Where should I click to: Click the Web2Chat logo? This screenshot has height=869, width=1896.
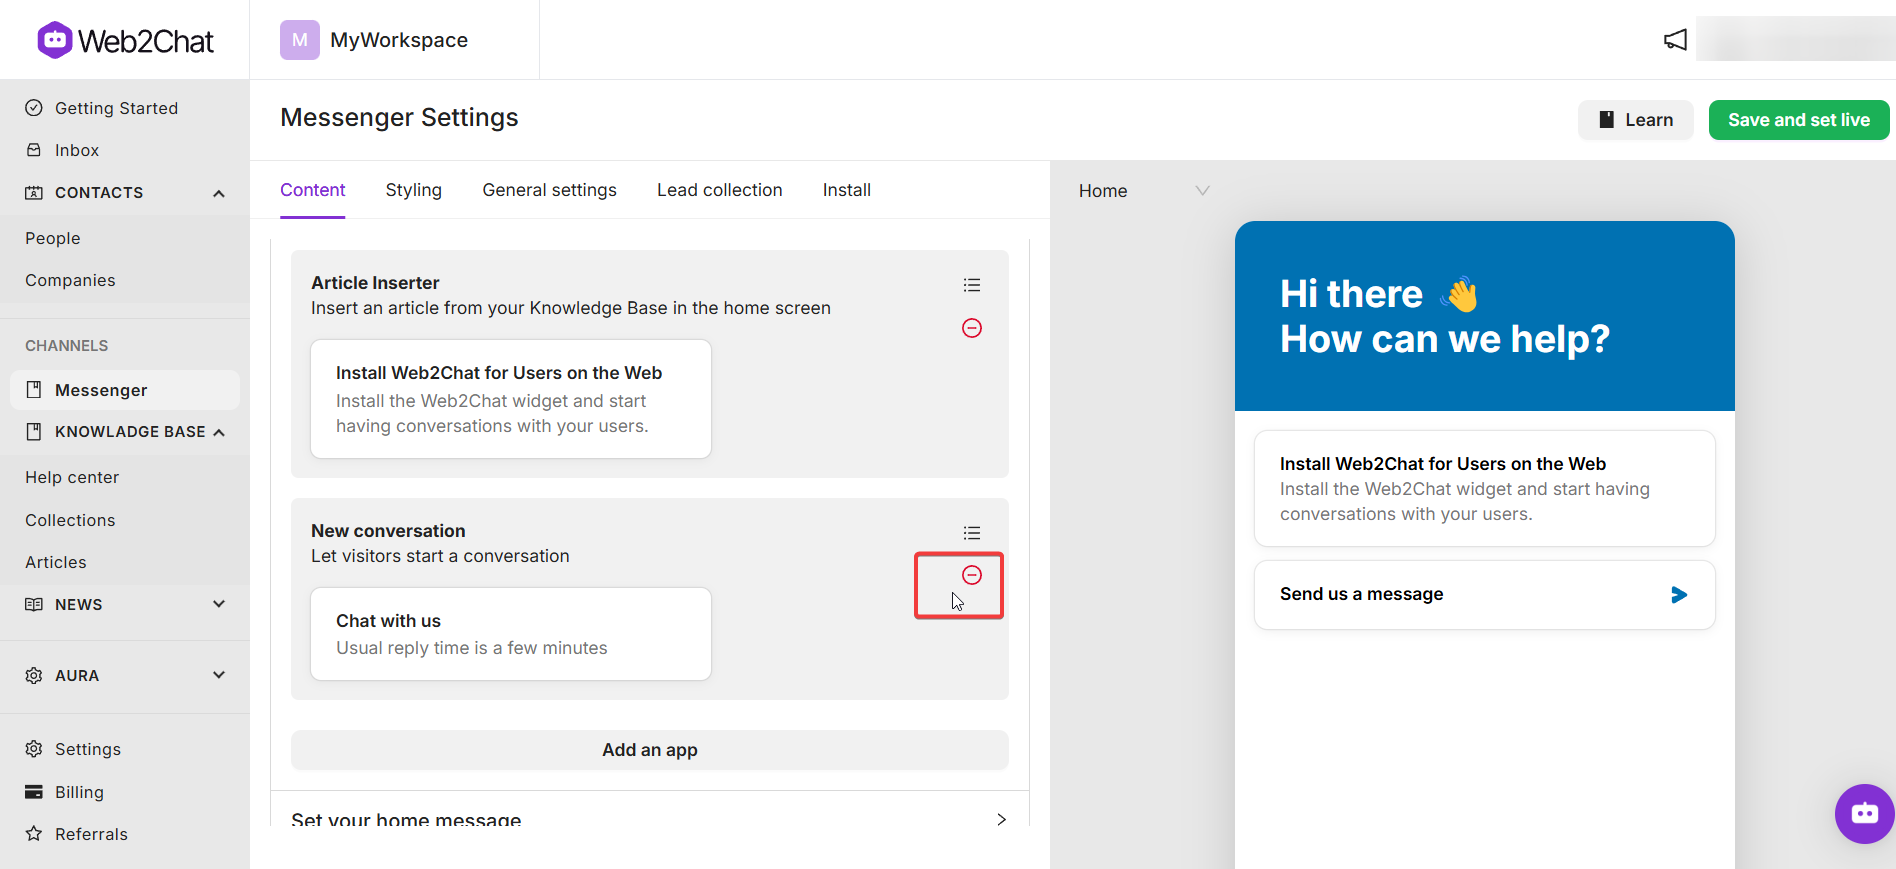[x=125, y=40]
